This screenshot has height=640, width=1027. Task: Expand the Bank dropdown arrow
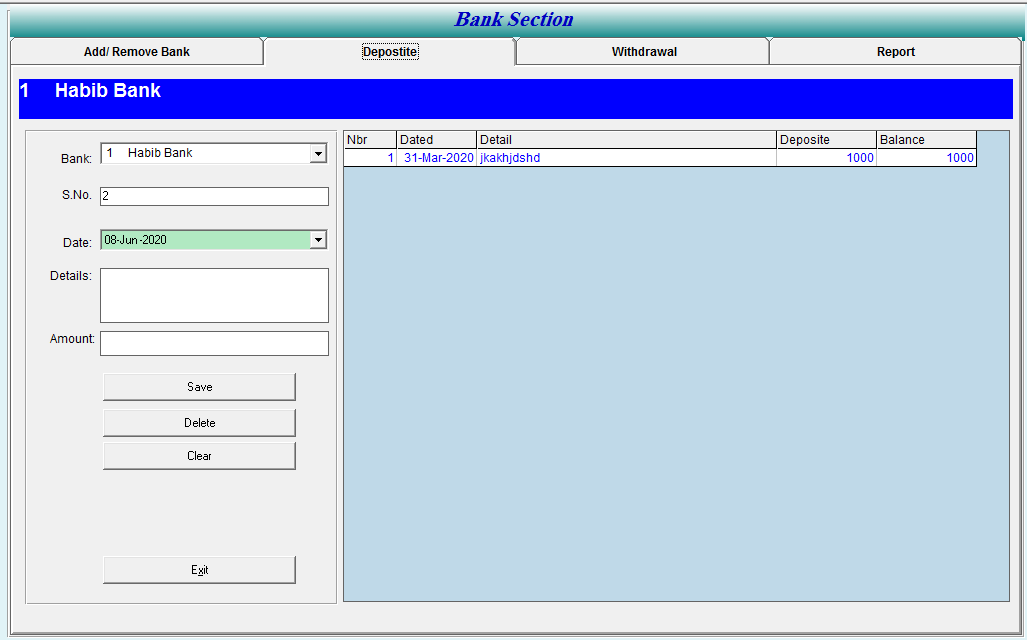click(318, 153)
